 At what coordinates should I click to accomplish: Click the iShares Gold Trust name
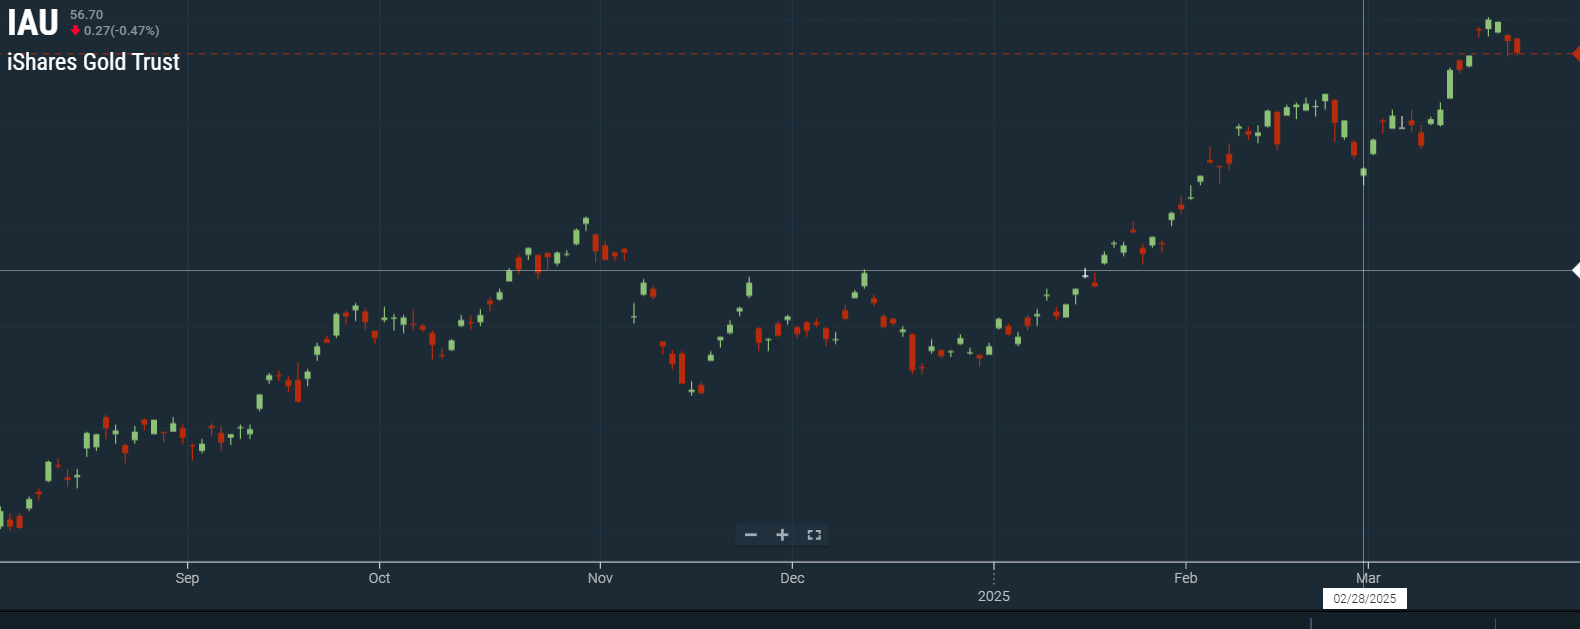93,62
